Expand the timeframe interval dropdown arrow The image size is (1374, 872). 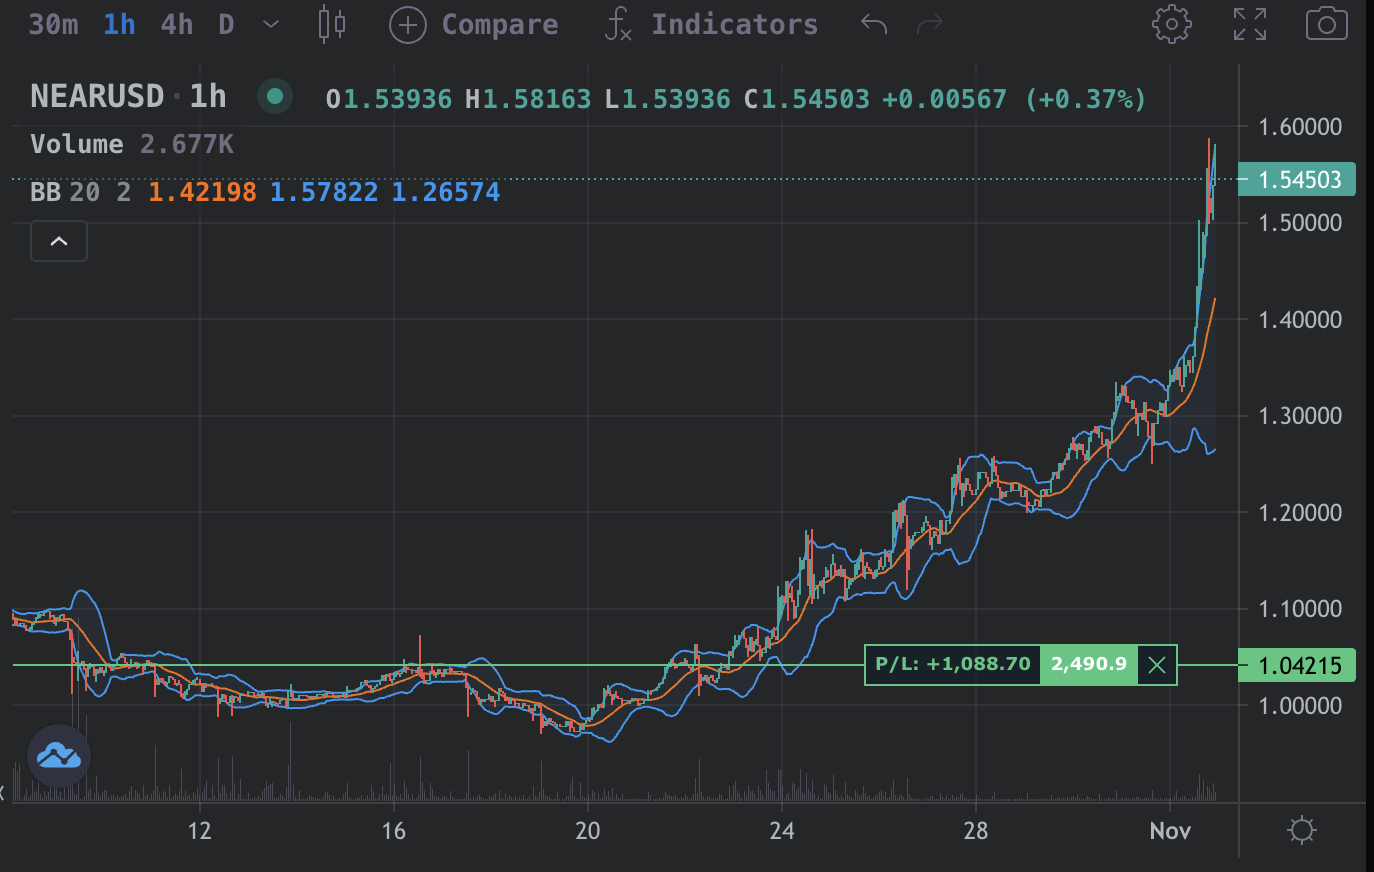point(271,25)
